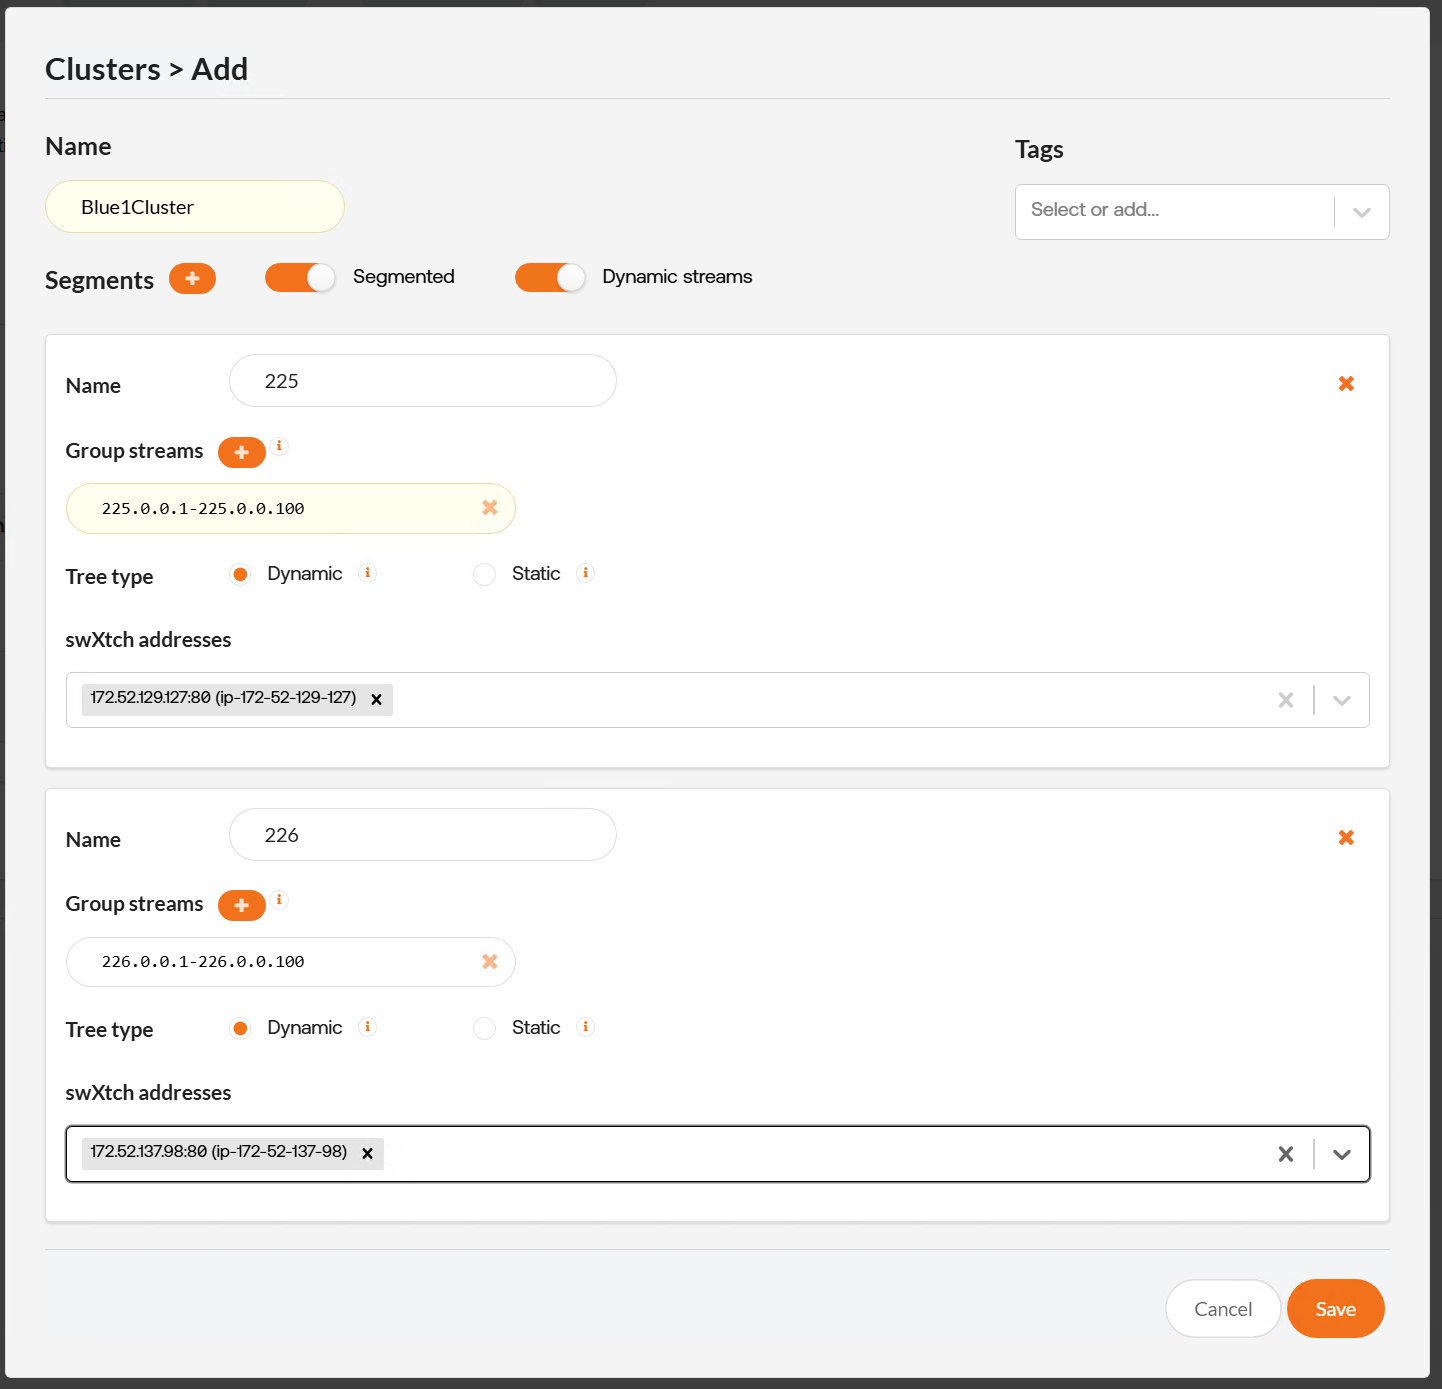Remove the 172.52.129.127:80 swXtch address tag
Screen dimensions: 1442x1389
click(376, 700)
